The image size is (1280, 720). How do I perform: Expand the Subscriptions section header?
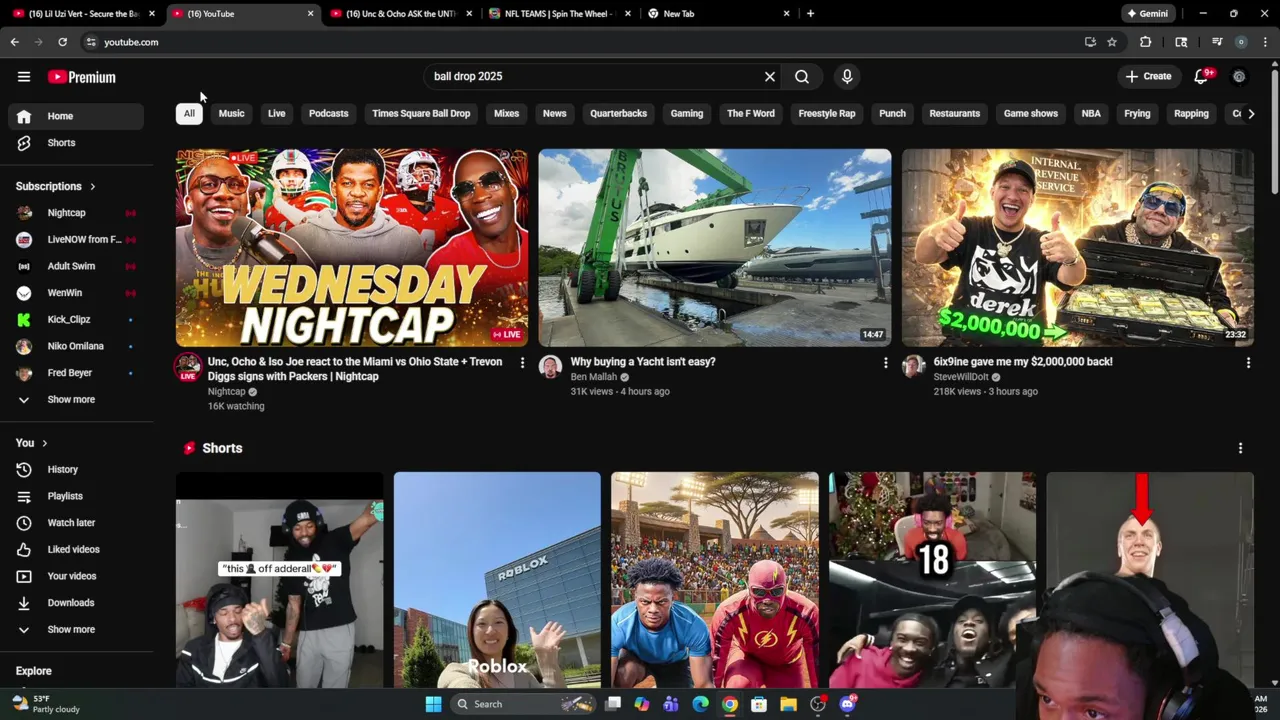56,186
